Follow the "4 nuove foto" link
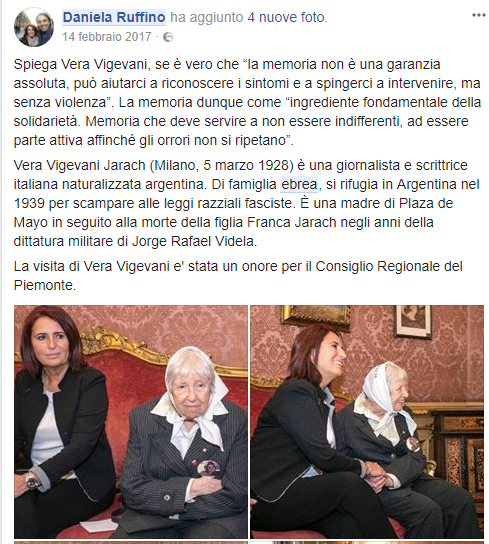 [286, 17]
